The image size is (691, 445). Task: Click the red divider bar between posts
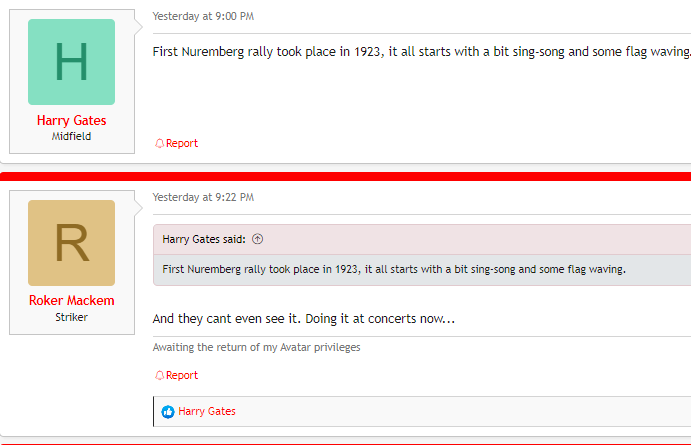point(346,176)
